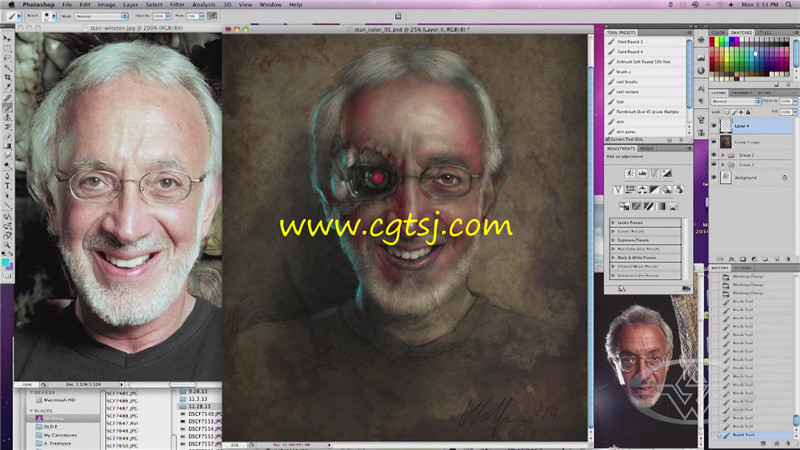
Task: Click the add layer mask icon
Action: (743, 259)
